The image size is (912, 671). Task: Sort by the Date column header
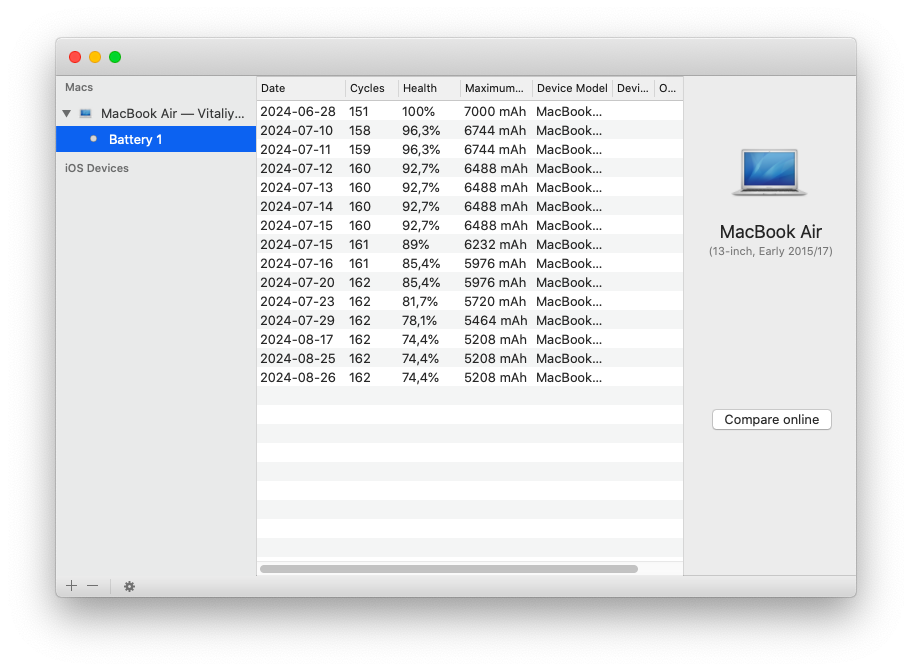coord(301,88)
